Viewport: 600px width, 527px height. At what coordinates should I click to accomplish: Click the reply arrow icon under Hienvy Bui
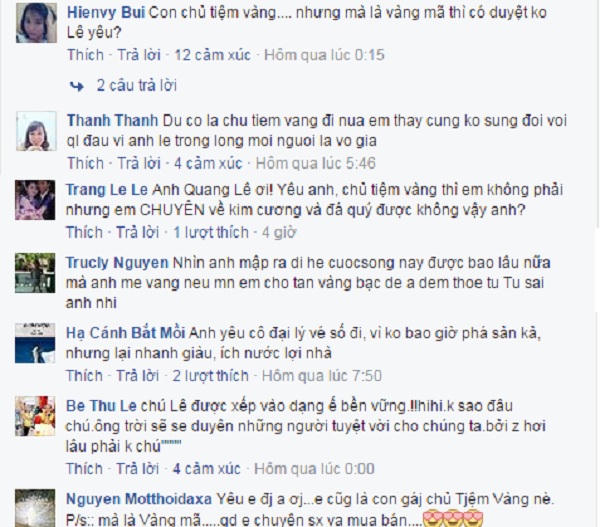click(x=77, y=86)
